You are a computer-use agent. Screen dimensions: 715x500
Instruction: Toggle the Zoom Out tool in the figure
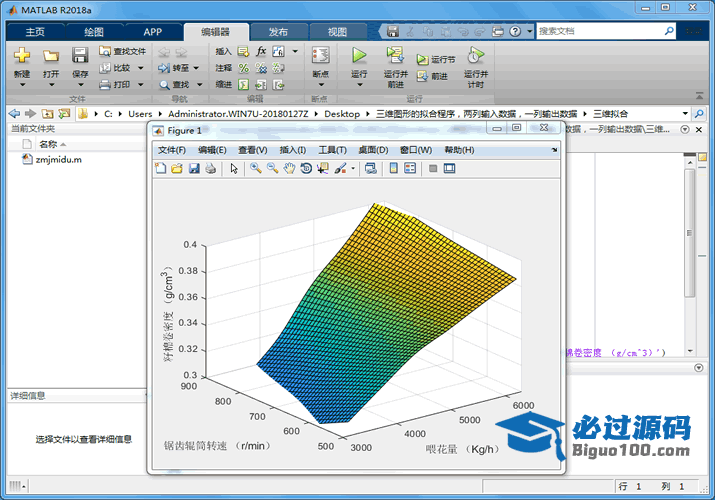(272, 168)
